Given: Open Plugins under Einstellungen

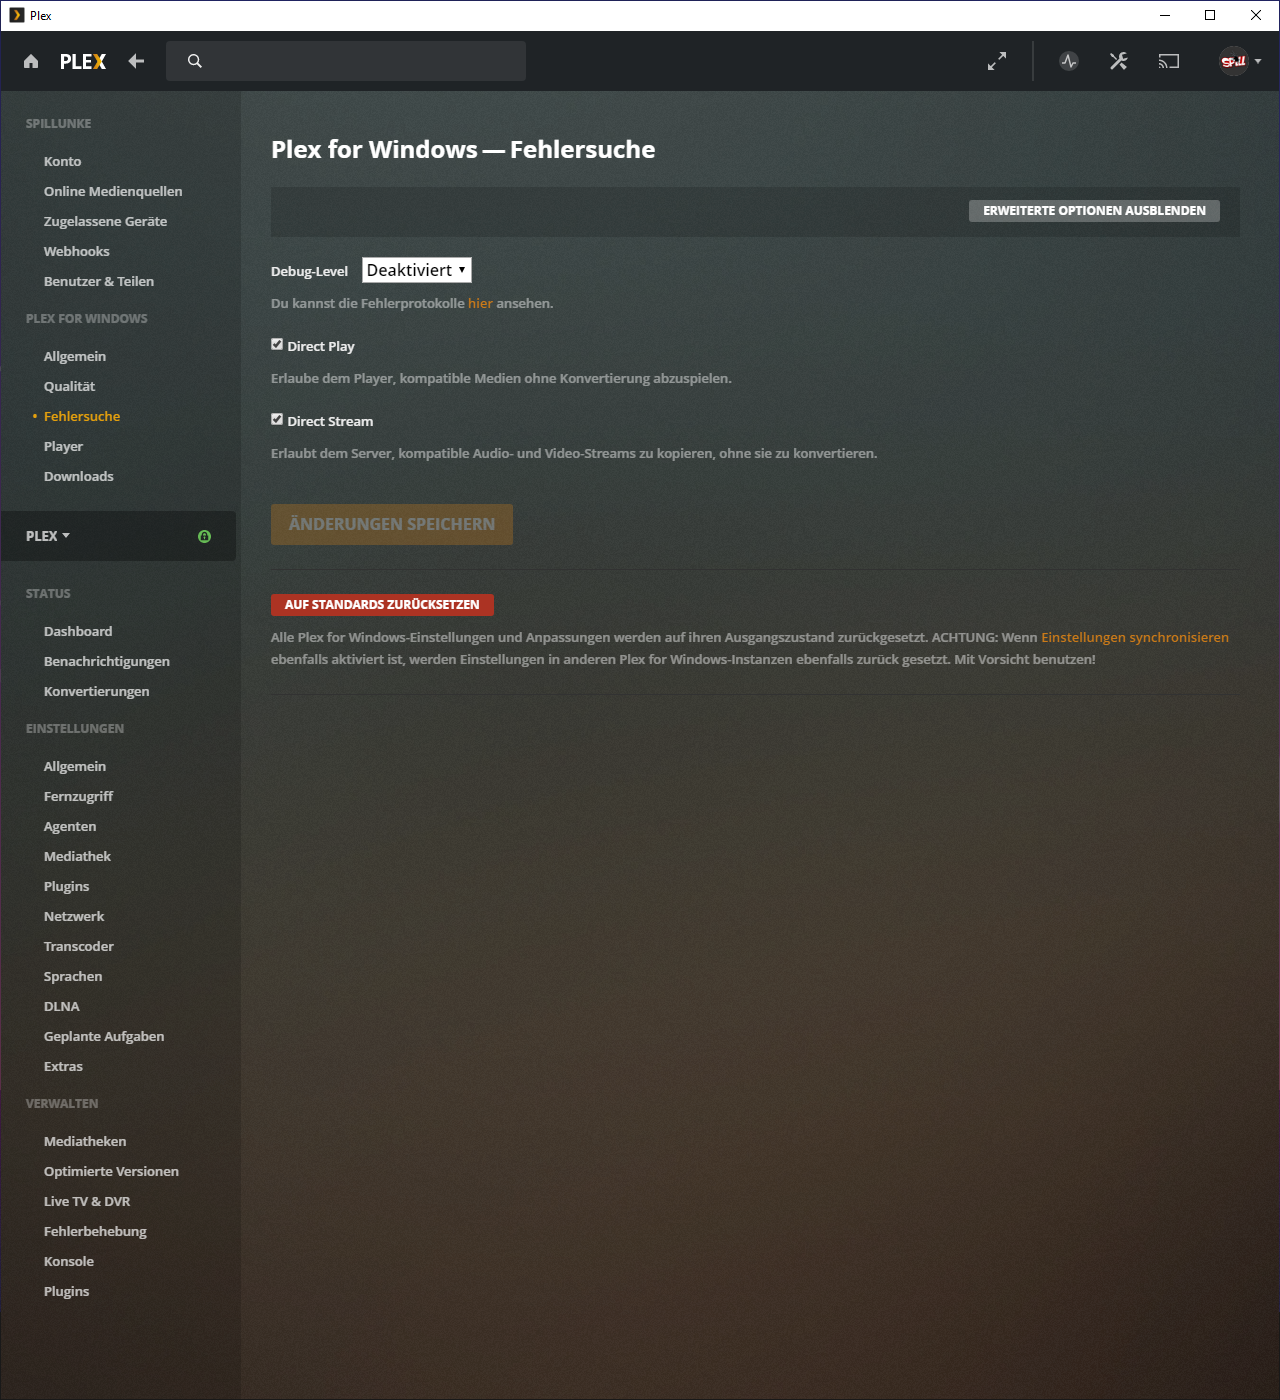Looking at the screenshot, I should 66,886.
